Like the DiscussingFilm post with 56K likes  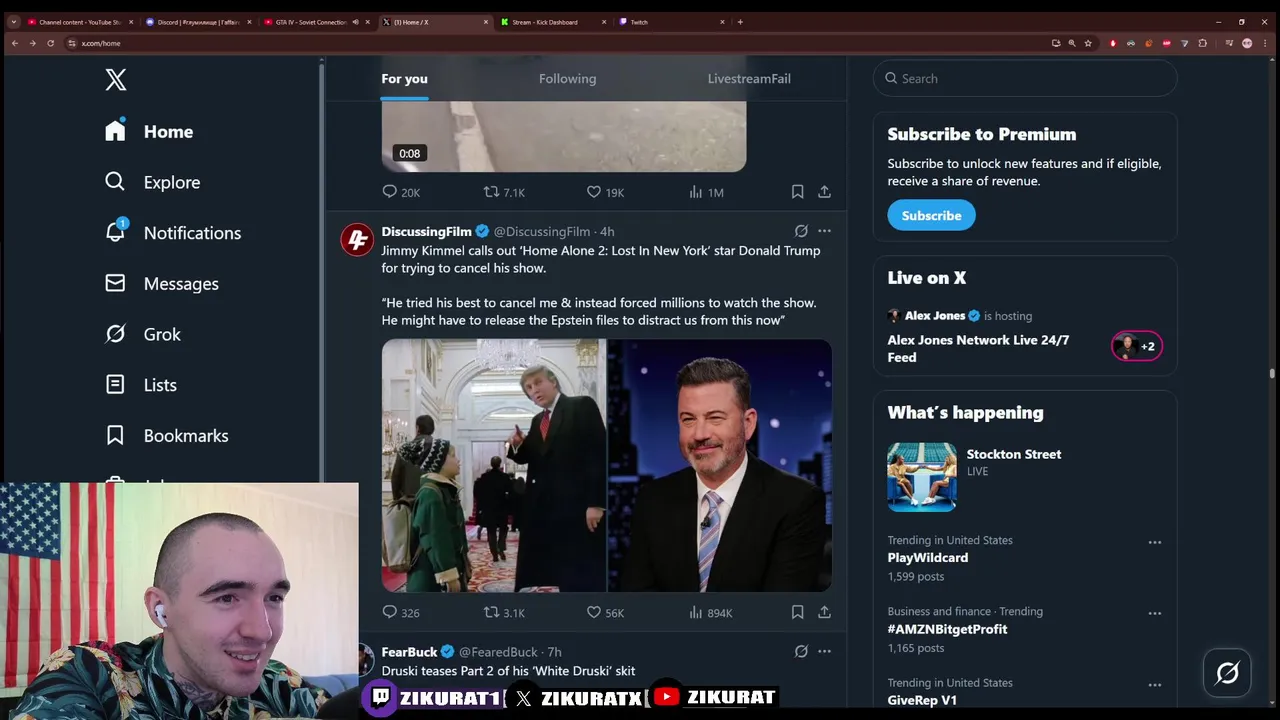click(605, 612)
